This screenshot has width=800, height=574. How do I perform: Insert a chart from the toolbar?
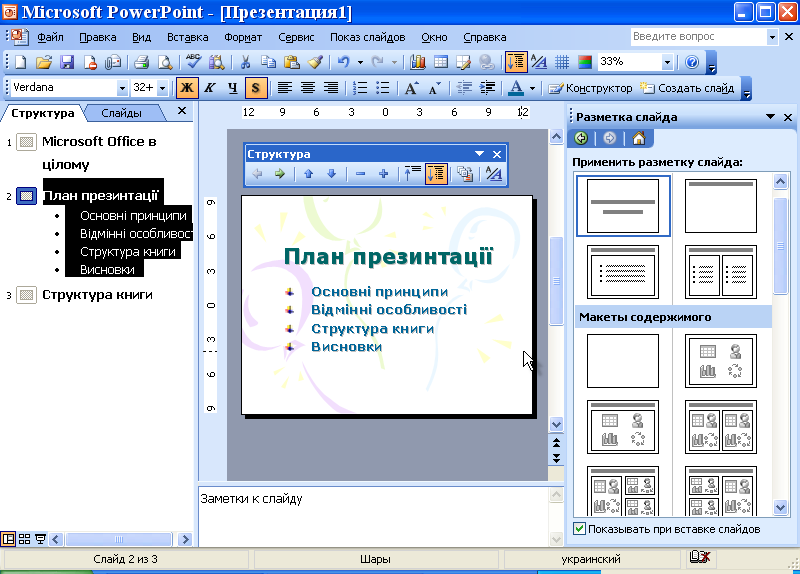click(418, 62)
